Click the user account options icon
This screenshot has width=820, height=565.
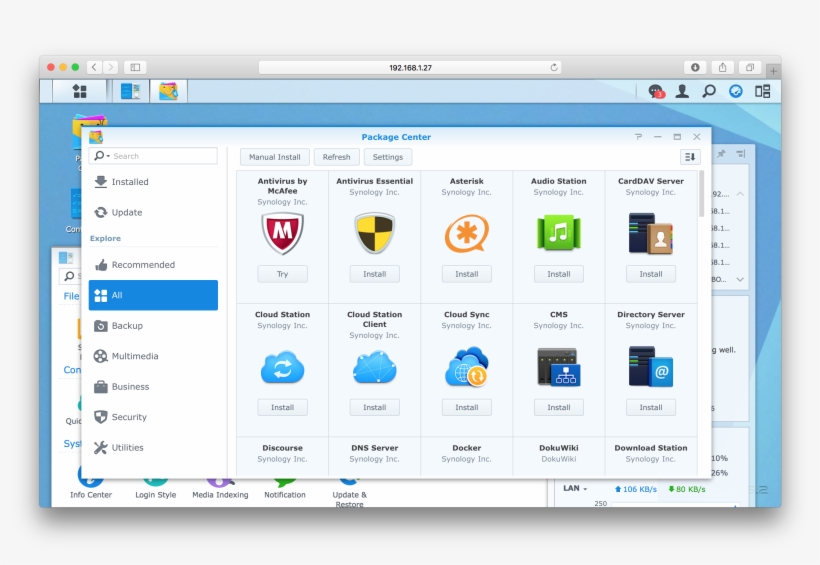682,91
